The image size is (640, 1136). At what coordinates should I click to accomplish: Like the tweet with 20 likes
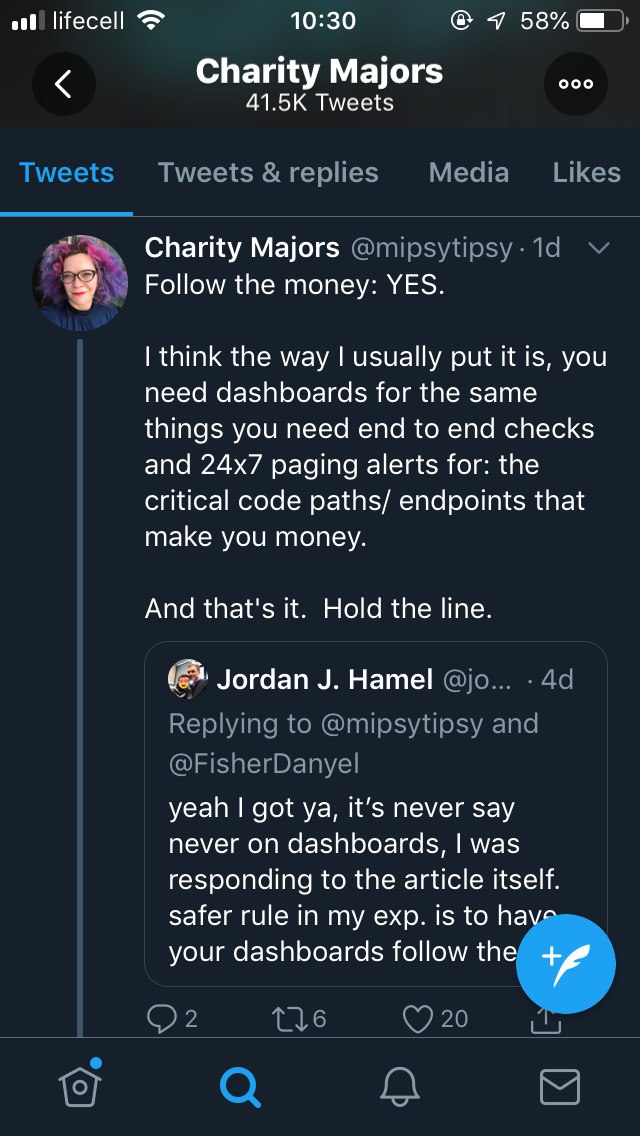[x=417, y=1018]
